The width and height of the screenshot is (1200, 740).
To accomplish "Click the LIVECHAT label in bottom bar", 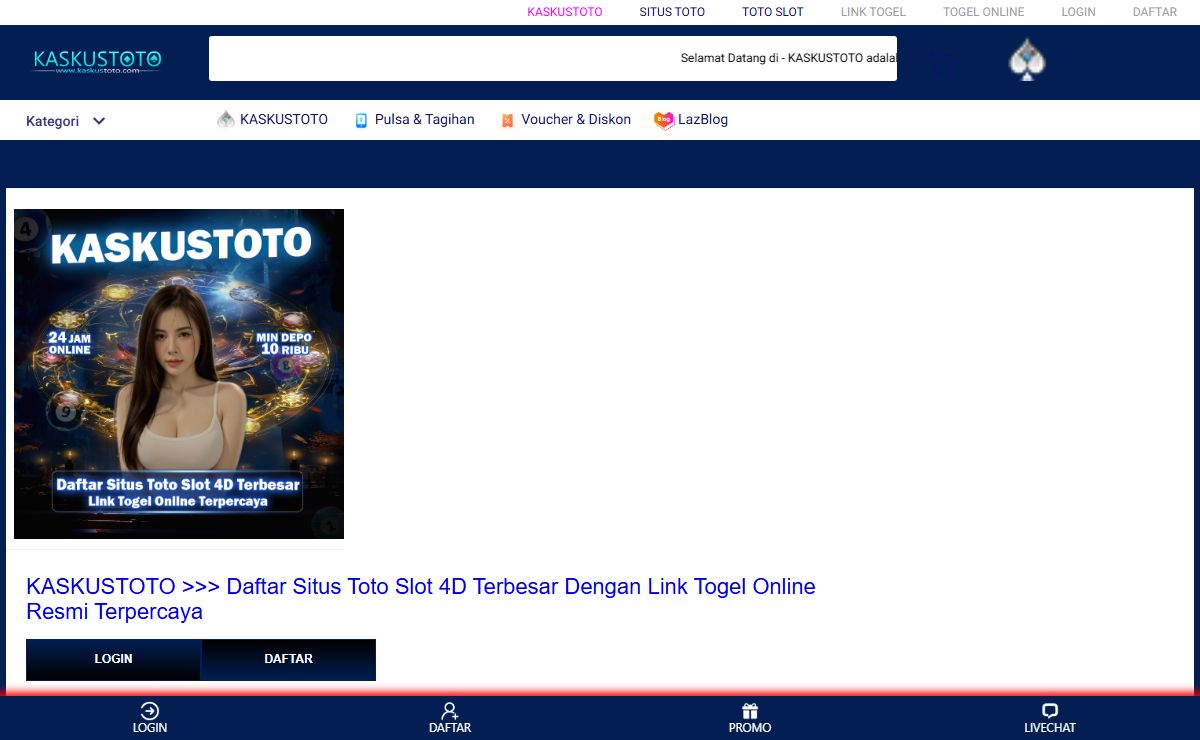I will tap(1050, 728).
